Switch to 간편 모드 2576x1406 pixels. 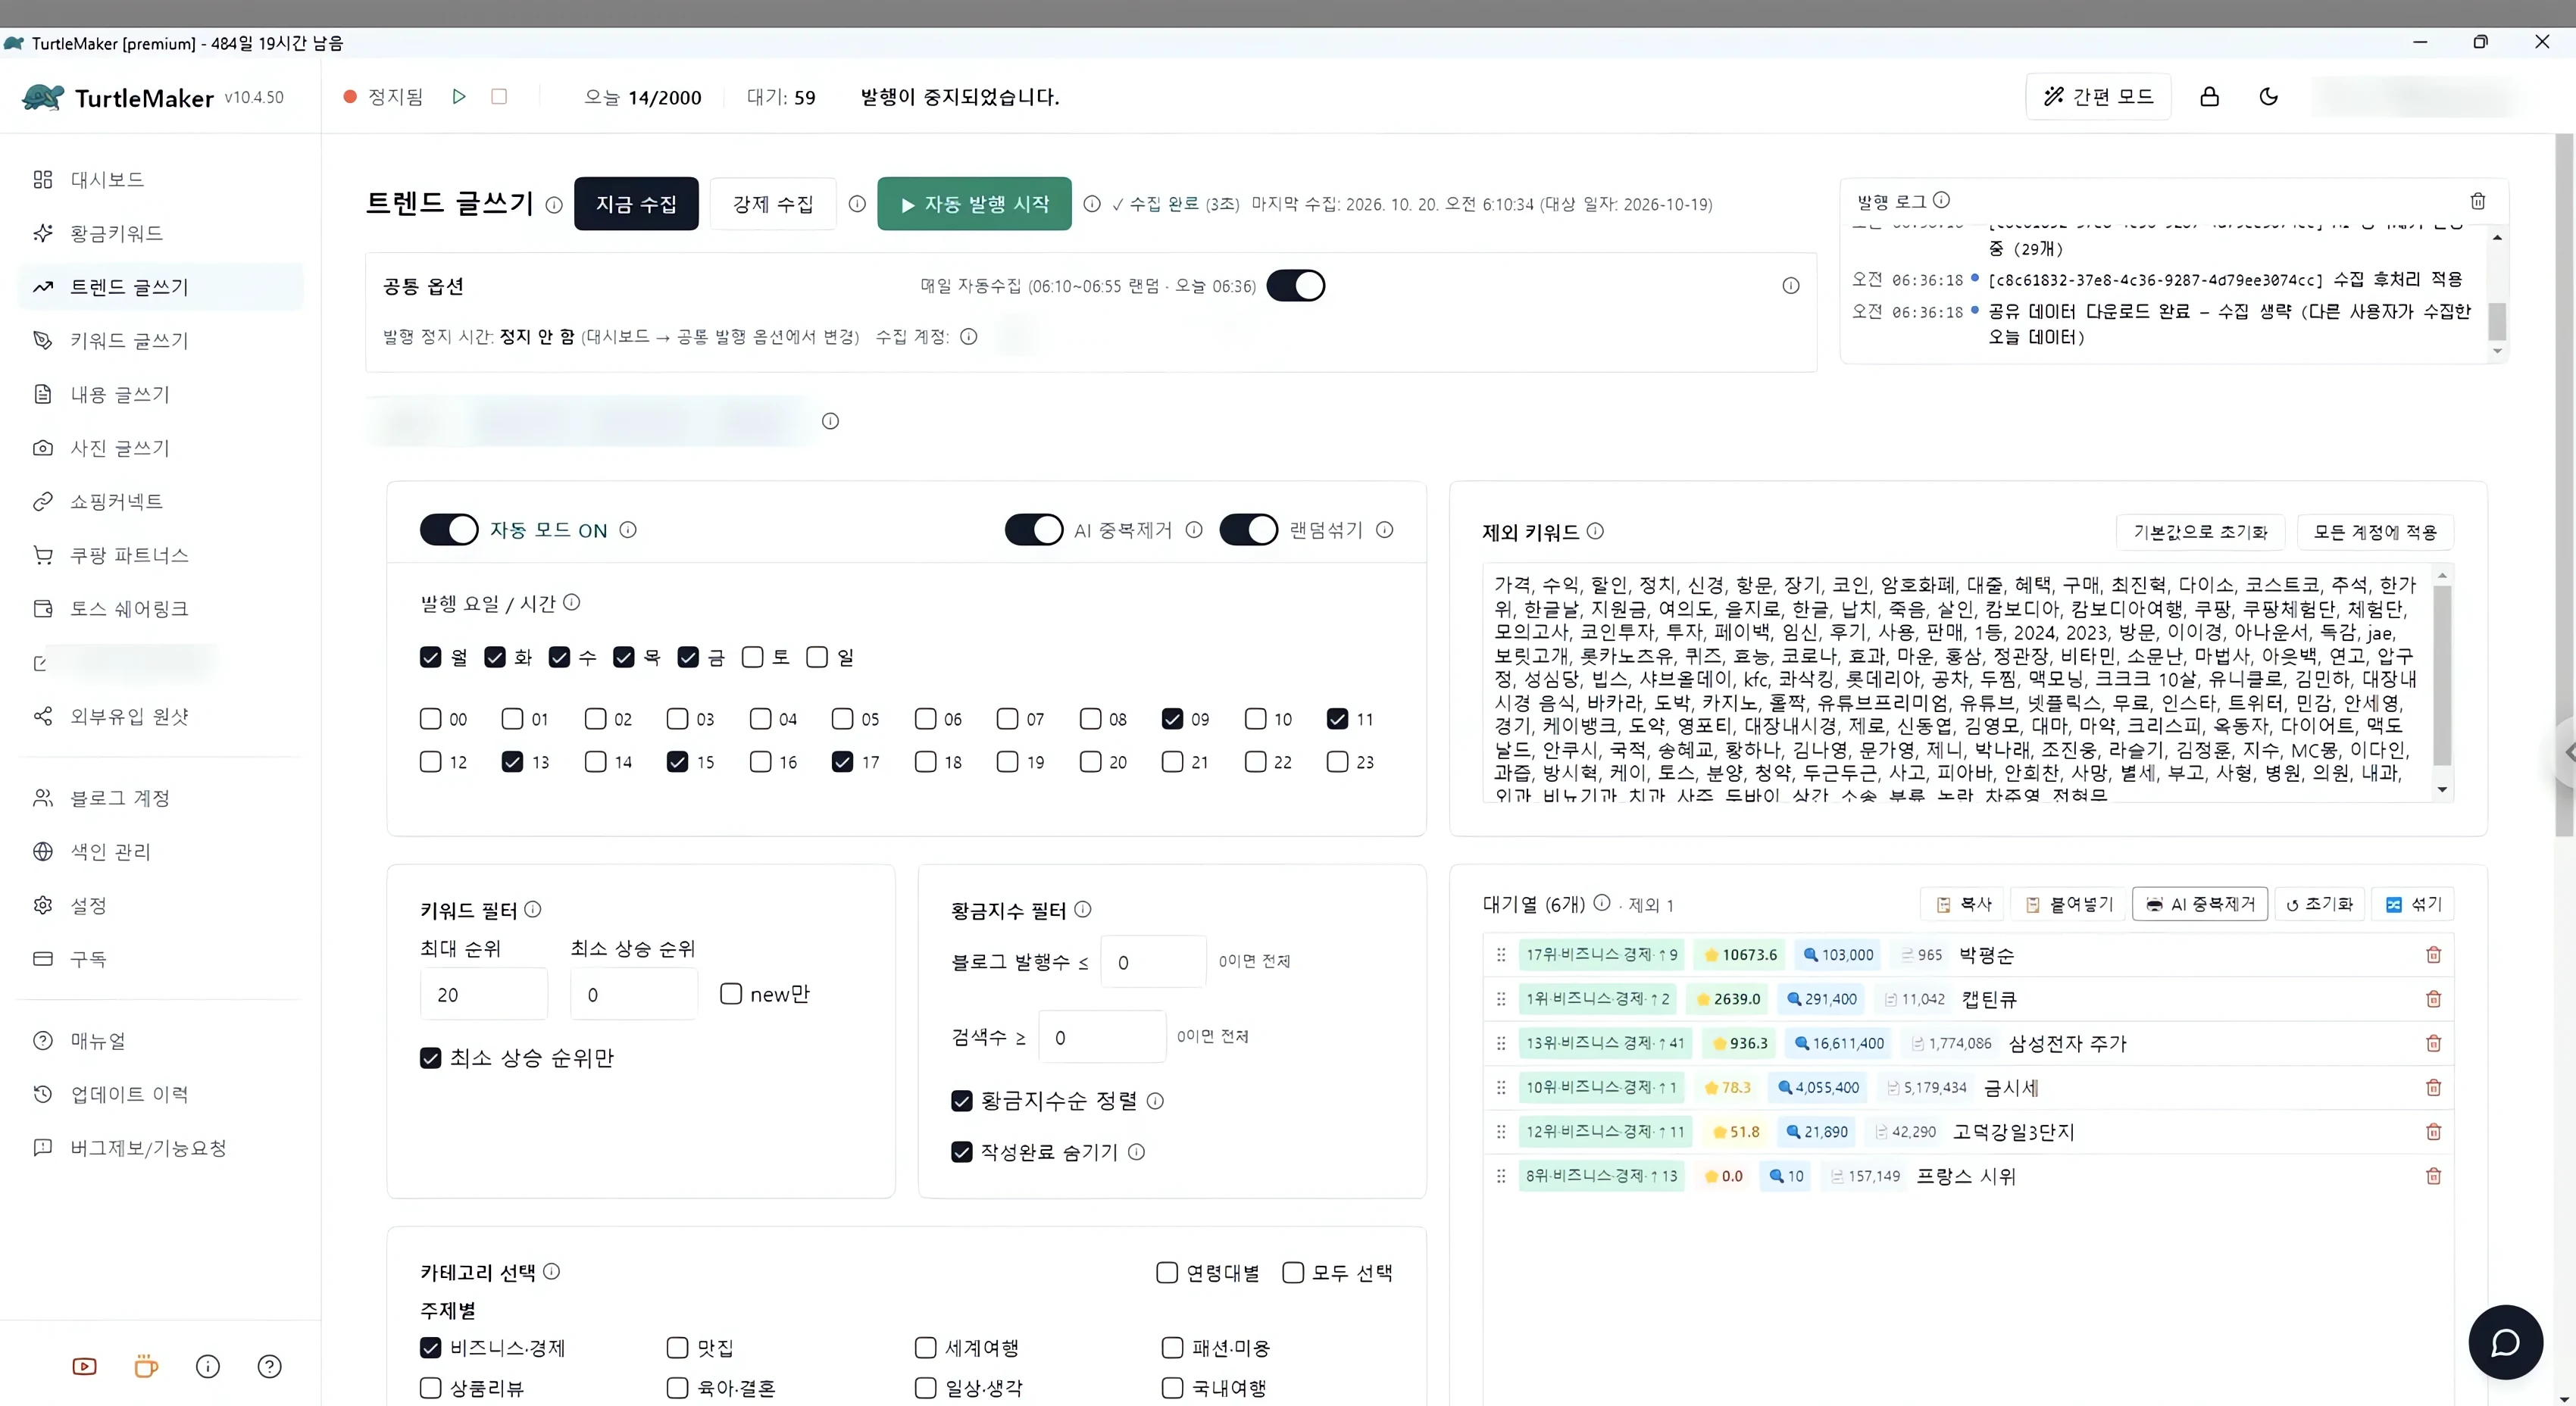[x=2098, y=97]
